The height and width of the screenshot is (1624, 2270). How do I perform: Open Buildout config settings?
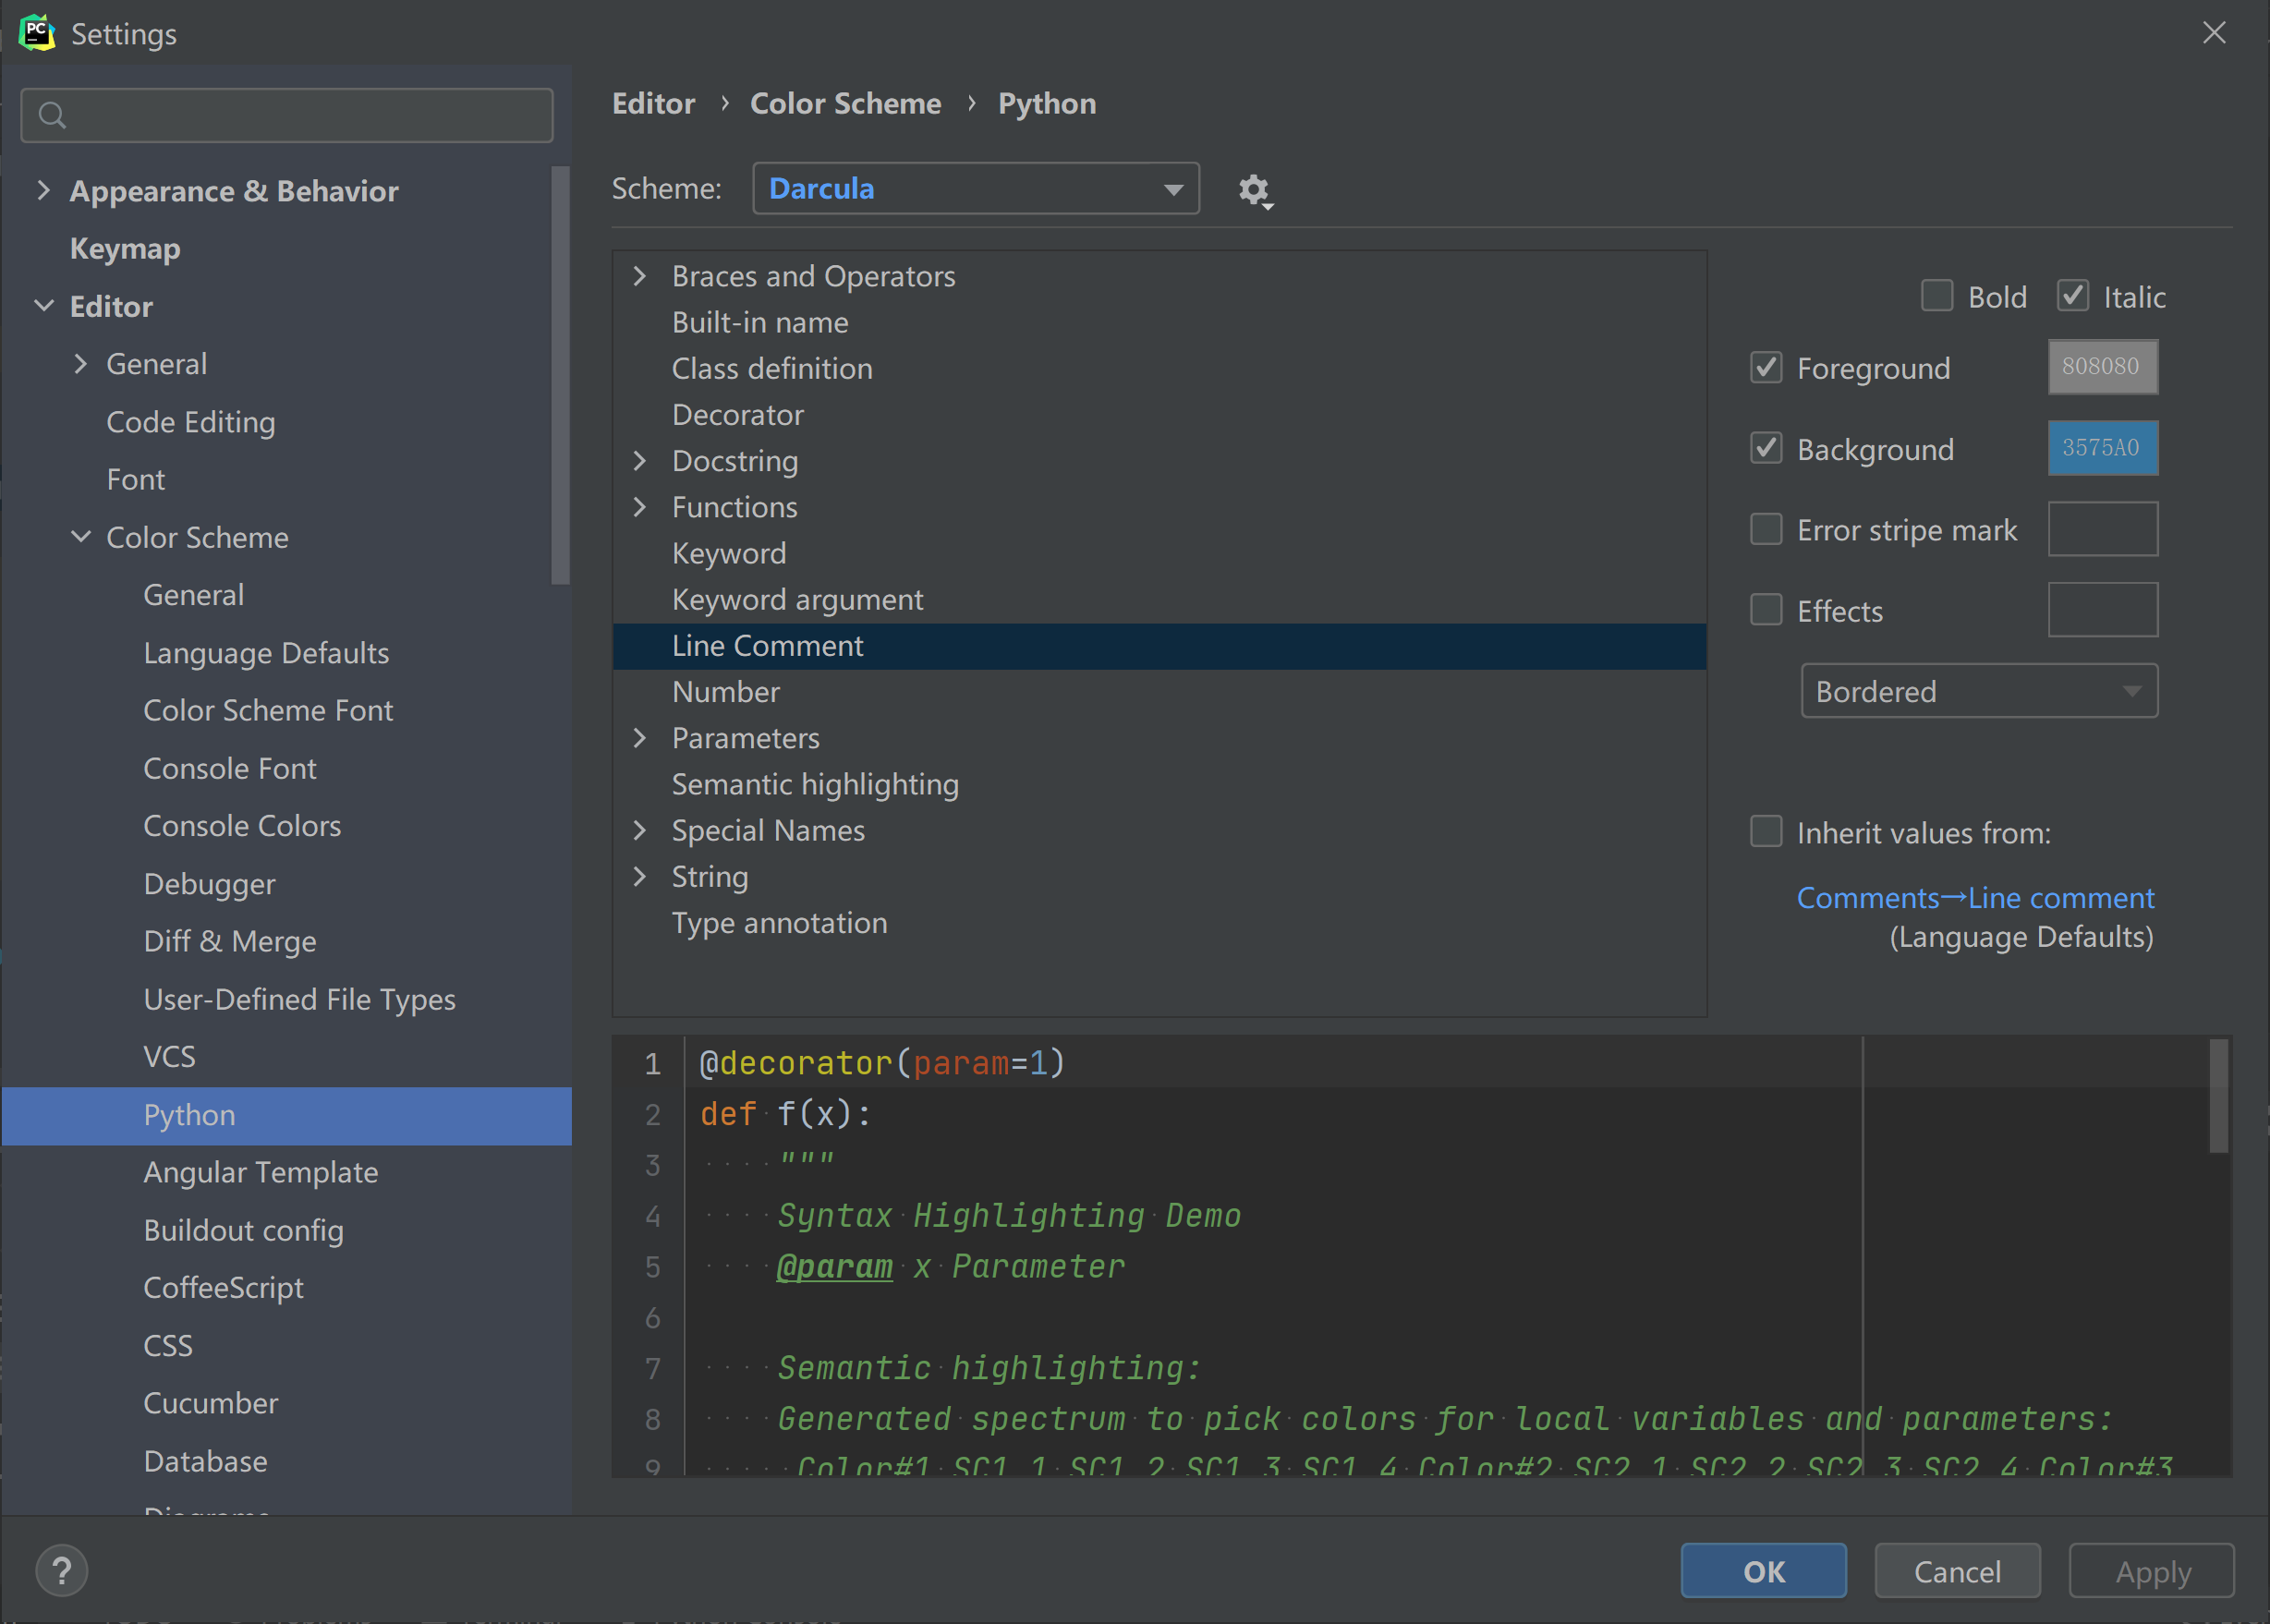pos(243,1230)
